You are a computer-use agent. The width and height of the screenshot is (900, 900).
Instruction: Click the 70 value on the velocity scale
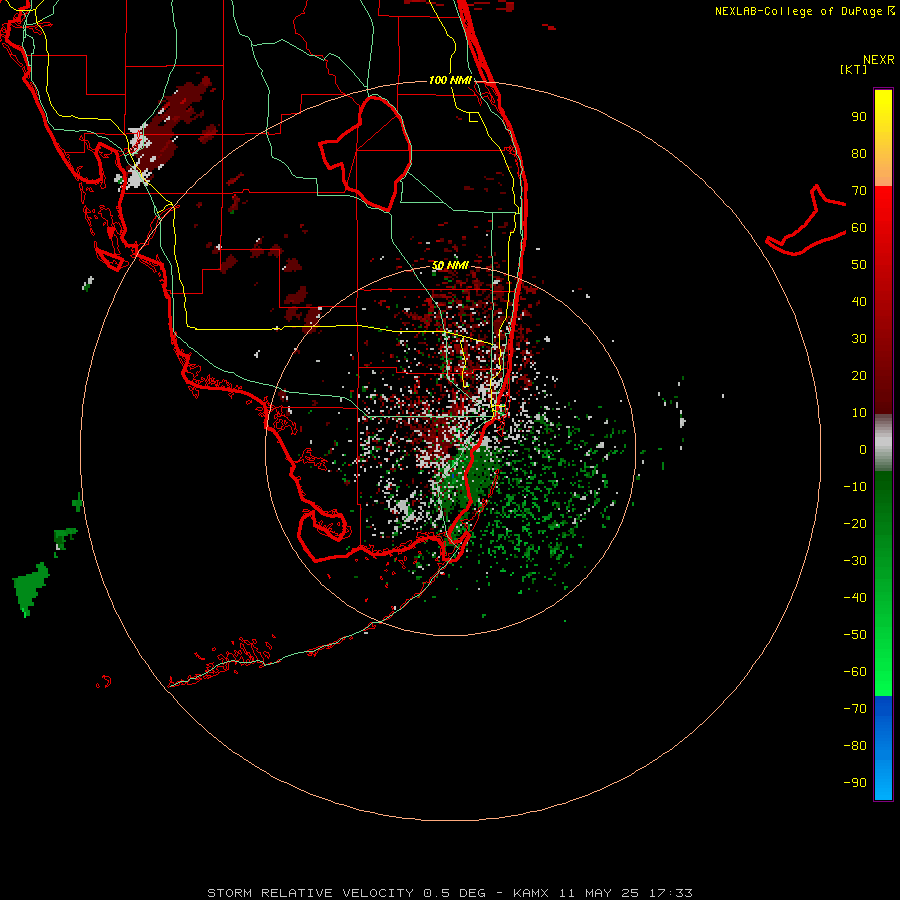coord(859,191)
